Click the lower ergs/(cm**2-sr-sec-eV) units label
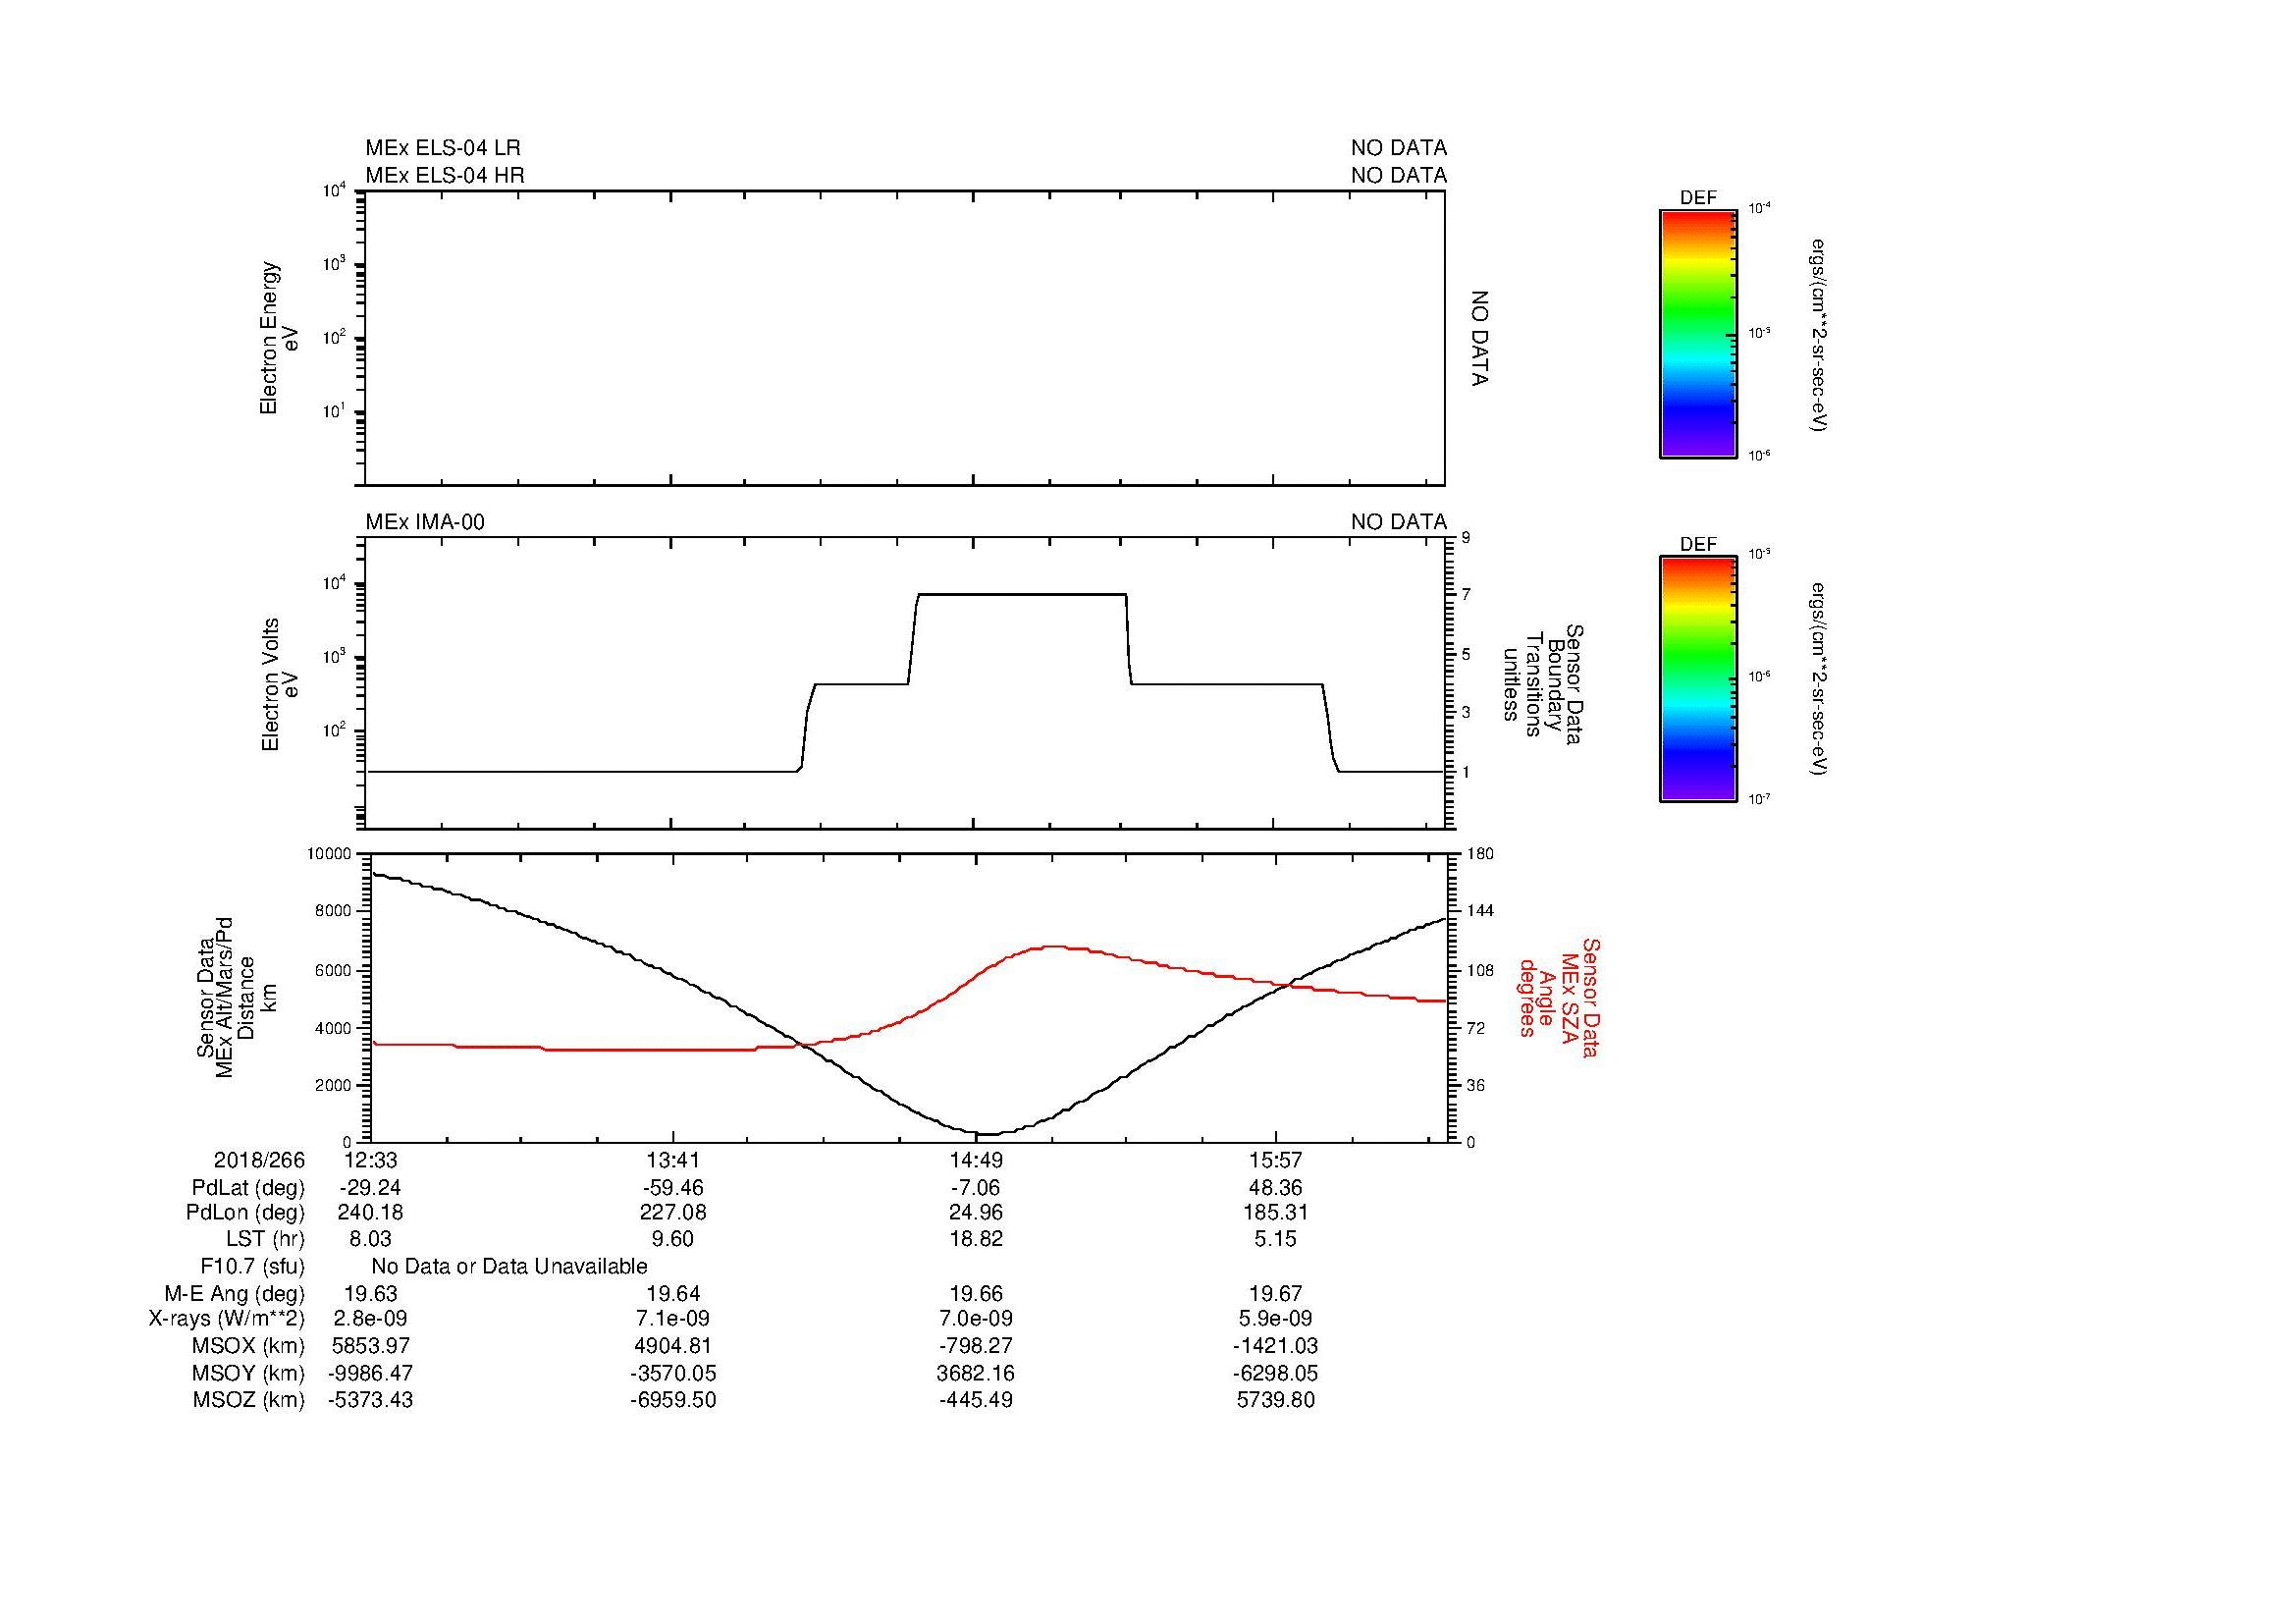Image resolution: width=2296 pixels, height=1623 pixels. [1820, 679]
